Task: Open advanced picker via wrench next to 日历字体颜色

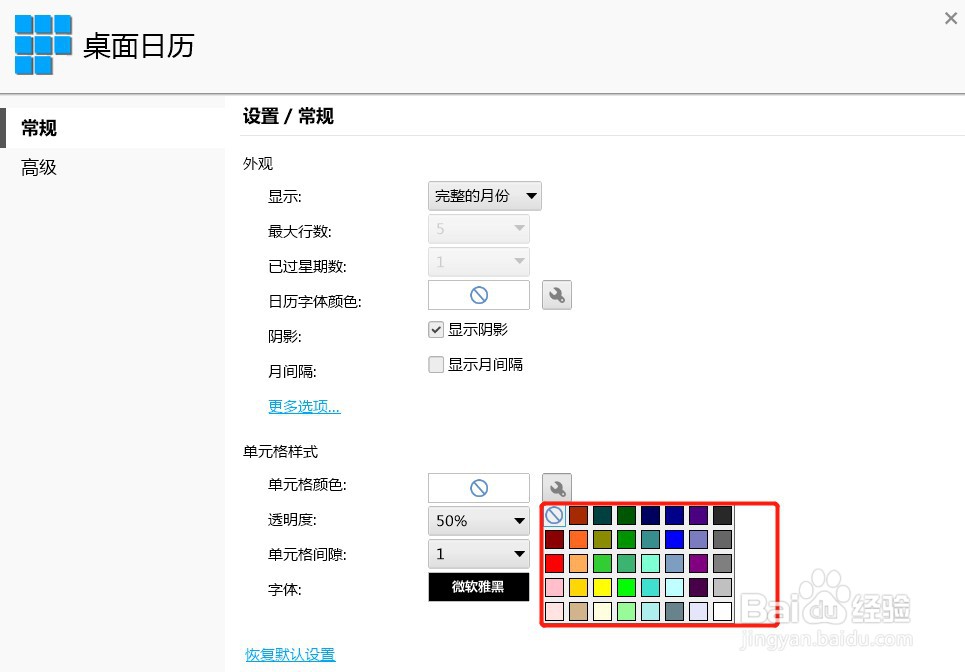Action: (x=556, y=294)
